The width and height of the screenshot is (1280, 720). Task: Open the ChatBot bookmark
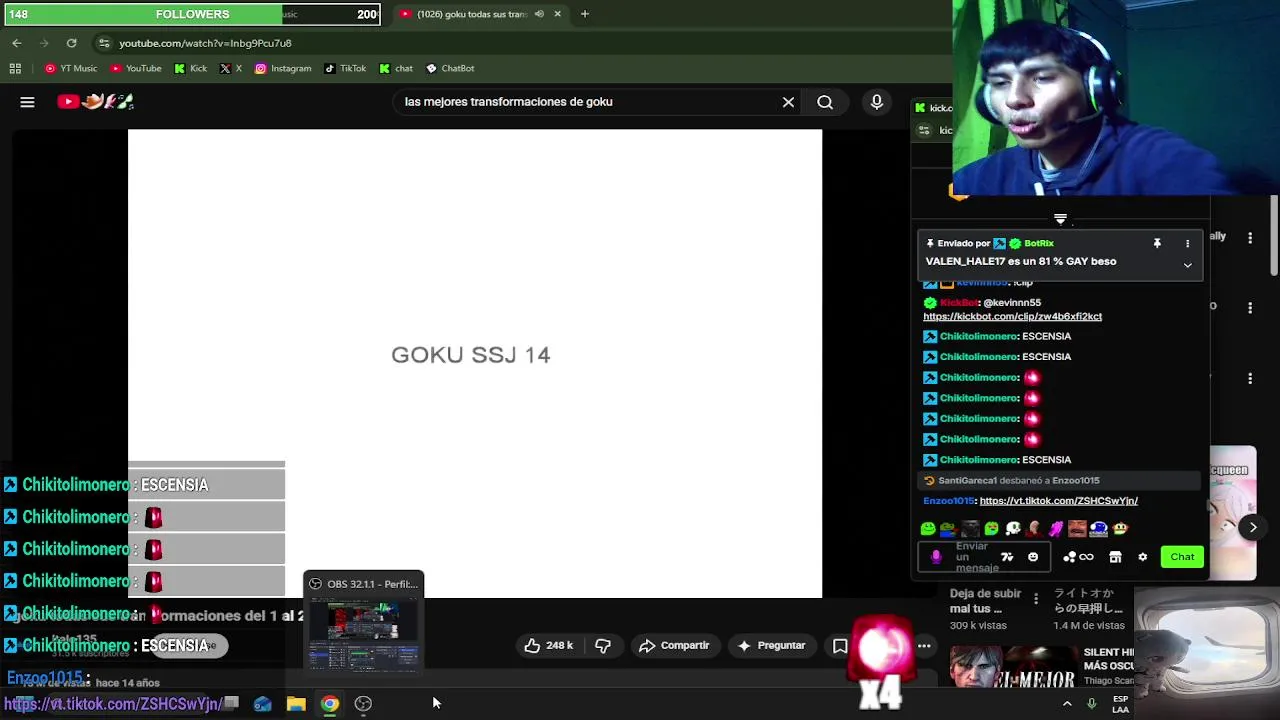coord(450,68)
